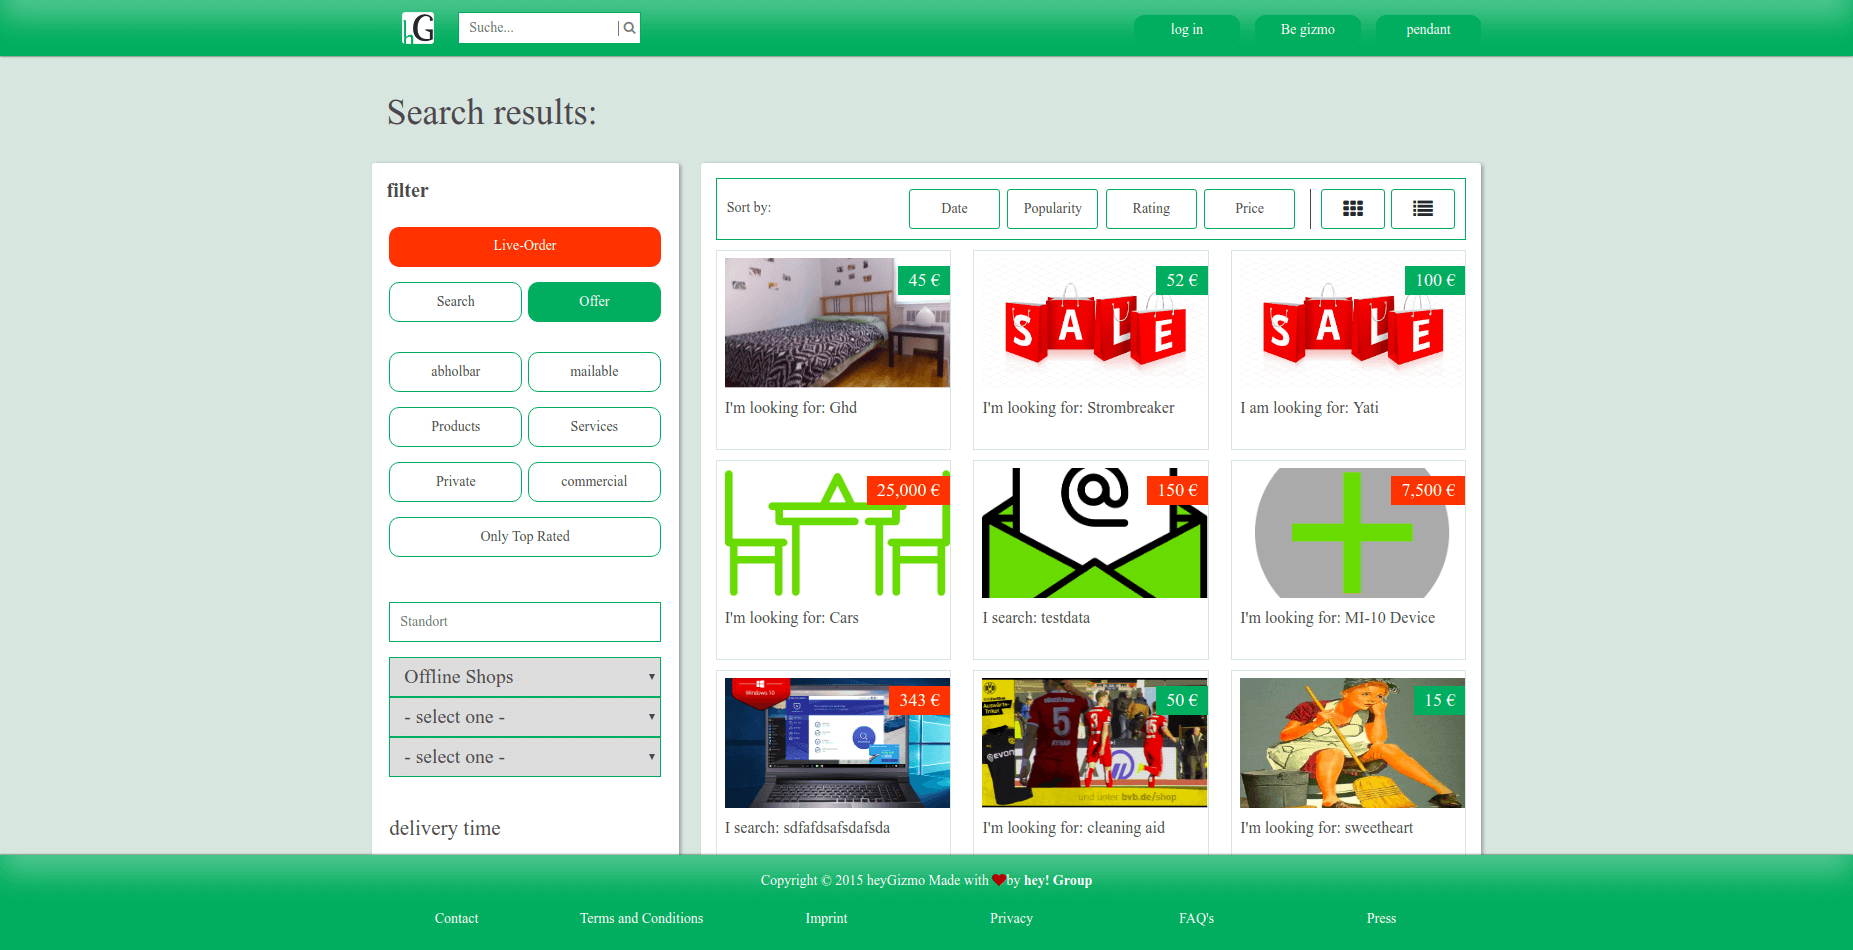Open the MI-10 Device plus icon listing

pos(1350,535)
